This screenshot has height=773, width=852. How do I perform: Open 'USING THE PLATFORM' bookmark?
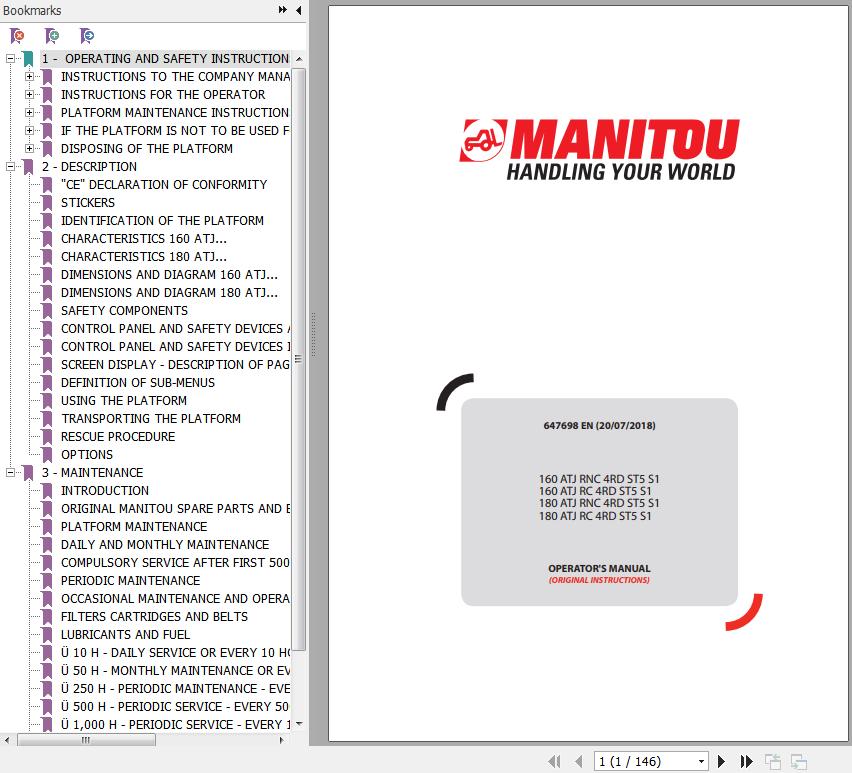tap(123, 400)
